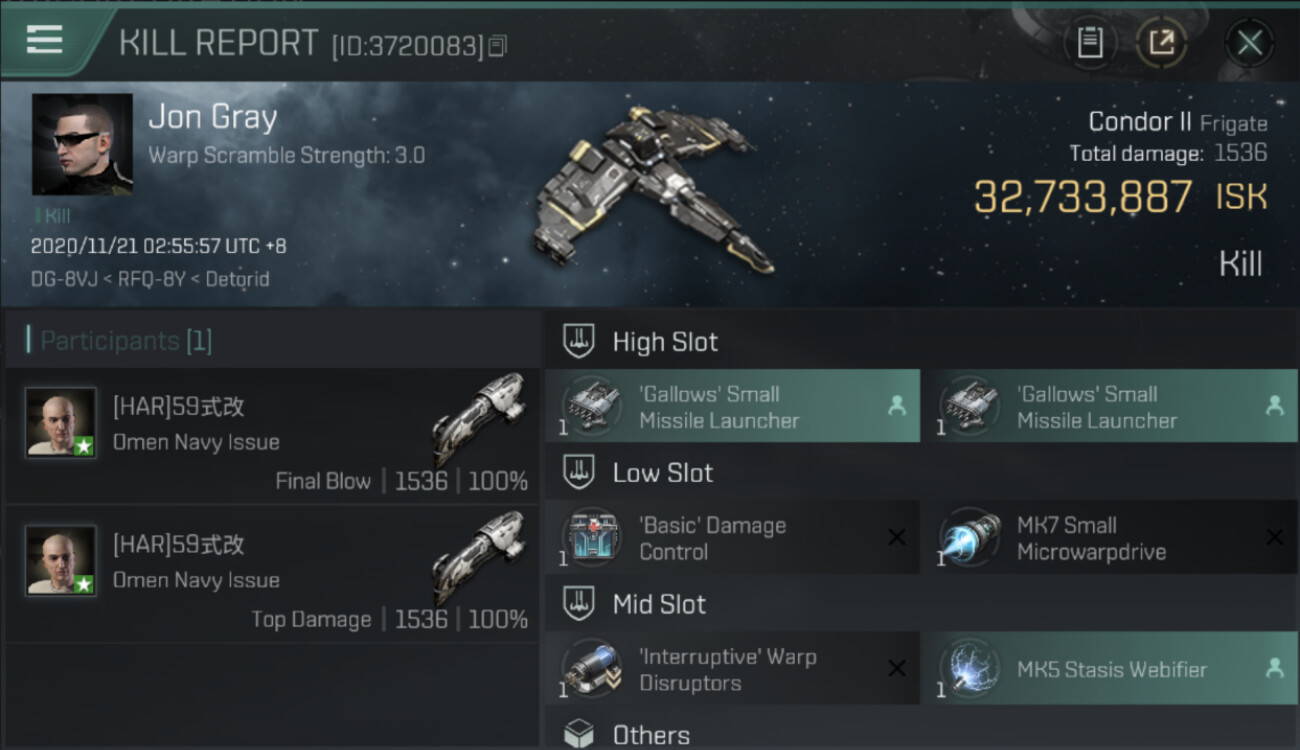
Task: Select first 'Gallows' Small Missile Launcher
Action: pyautogui.click(x=732, y=406)
